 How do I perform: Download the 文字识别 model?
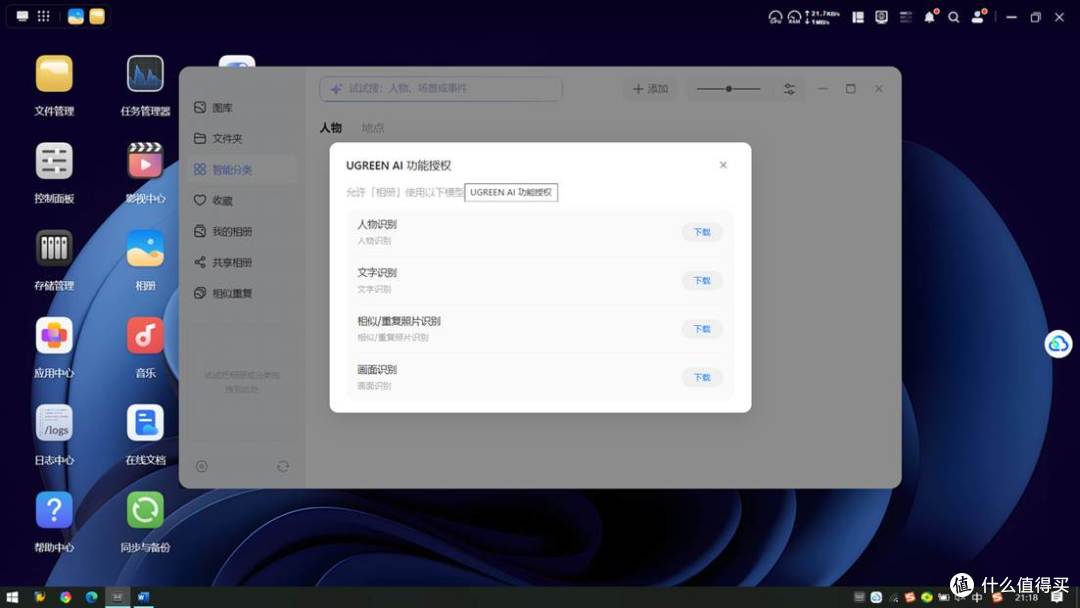(x=702, y=280)
